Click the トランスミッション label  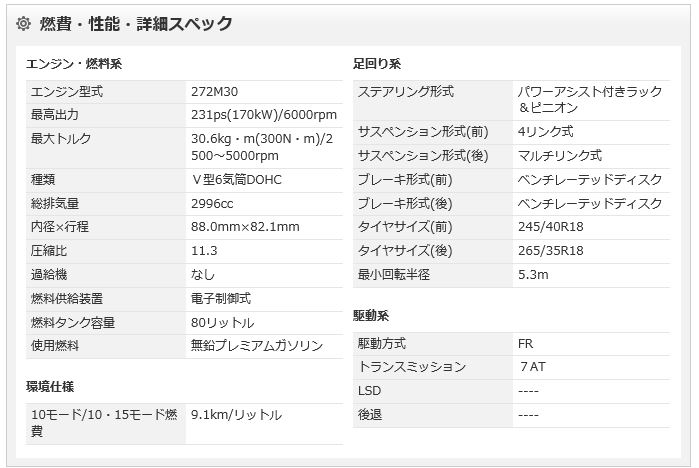(x=412, y=367)
